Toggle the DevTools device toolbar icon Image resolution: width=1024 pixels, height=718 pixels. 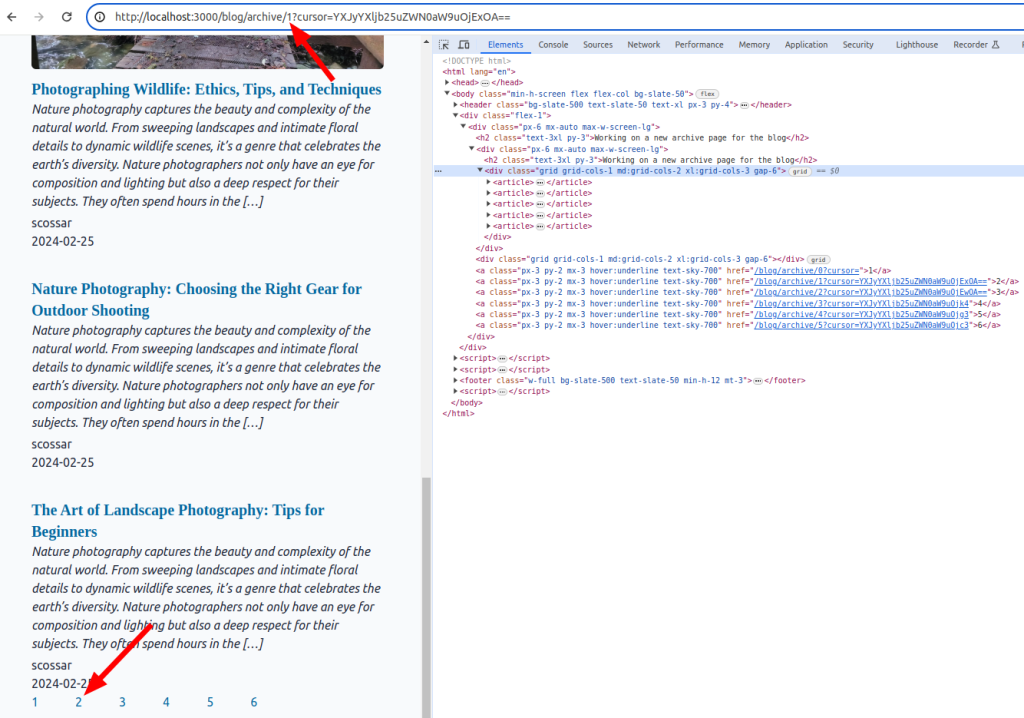tap(464, 44)
